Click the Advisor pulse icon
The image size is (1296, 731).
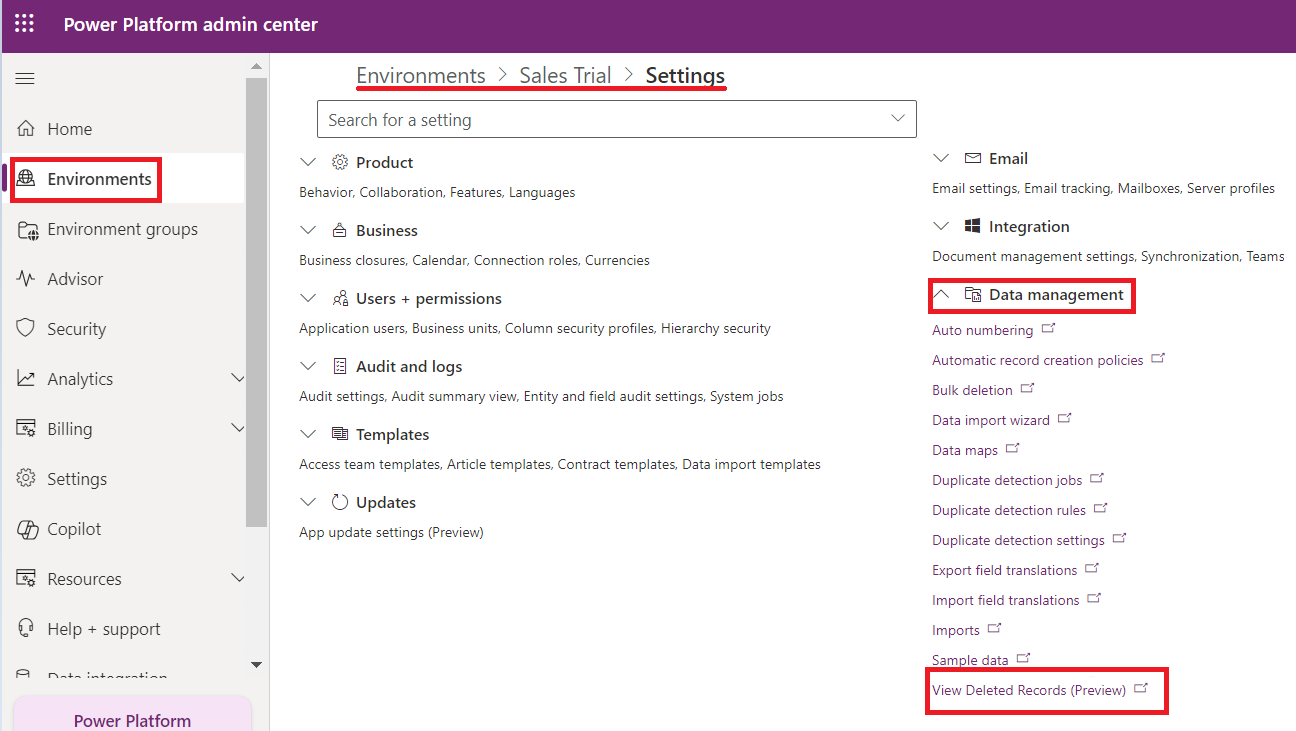26,279
